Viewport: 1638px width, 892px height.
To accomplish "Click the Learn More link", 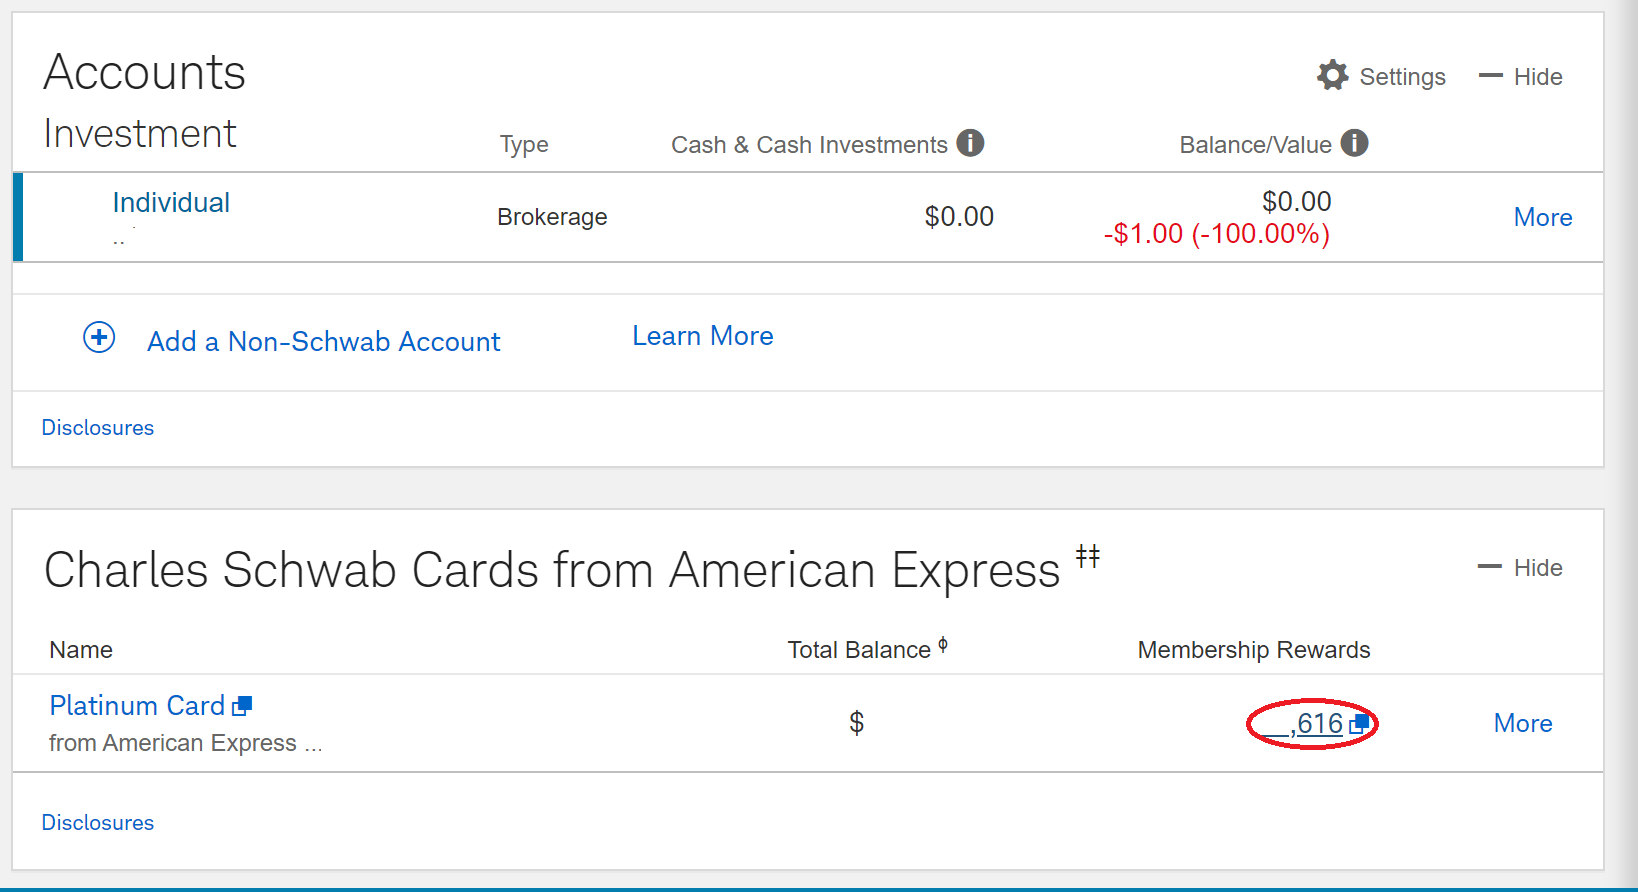I will coord(702,336).
